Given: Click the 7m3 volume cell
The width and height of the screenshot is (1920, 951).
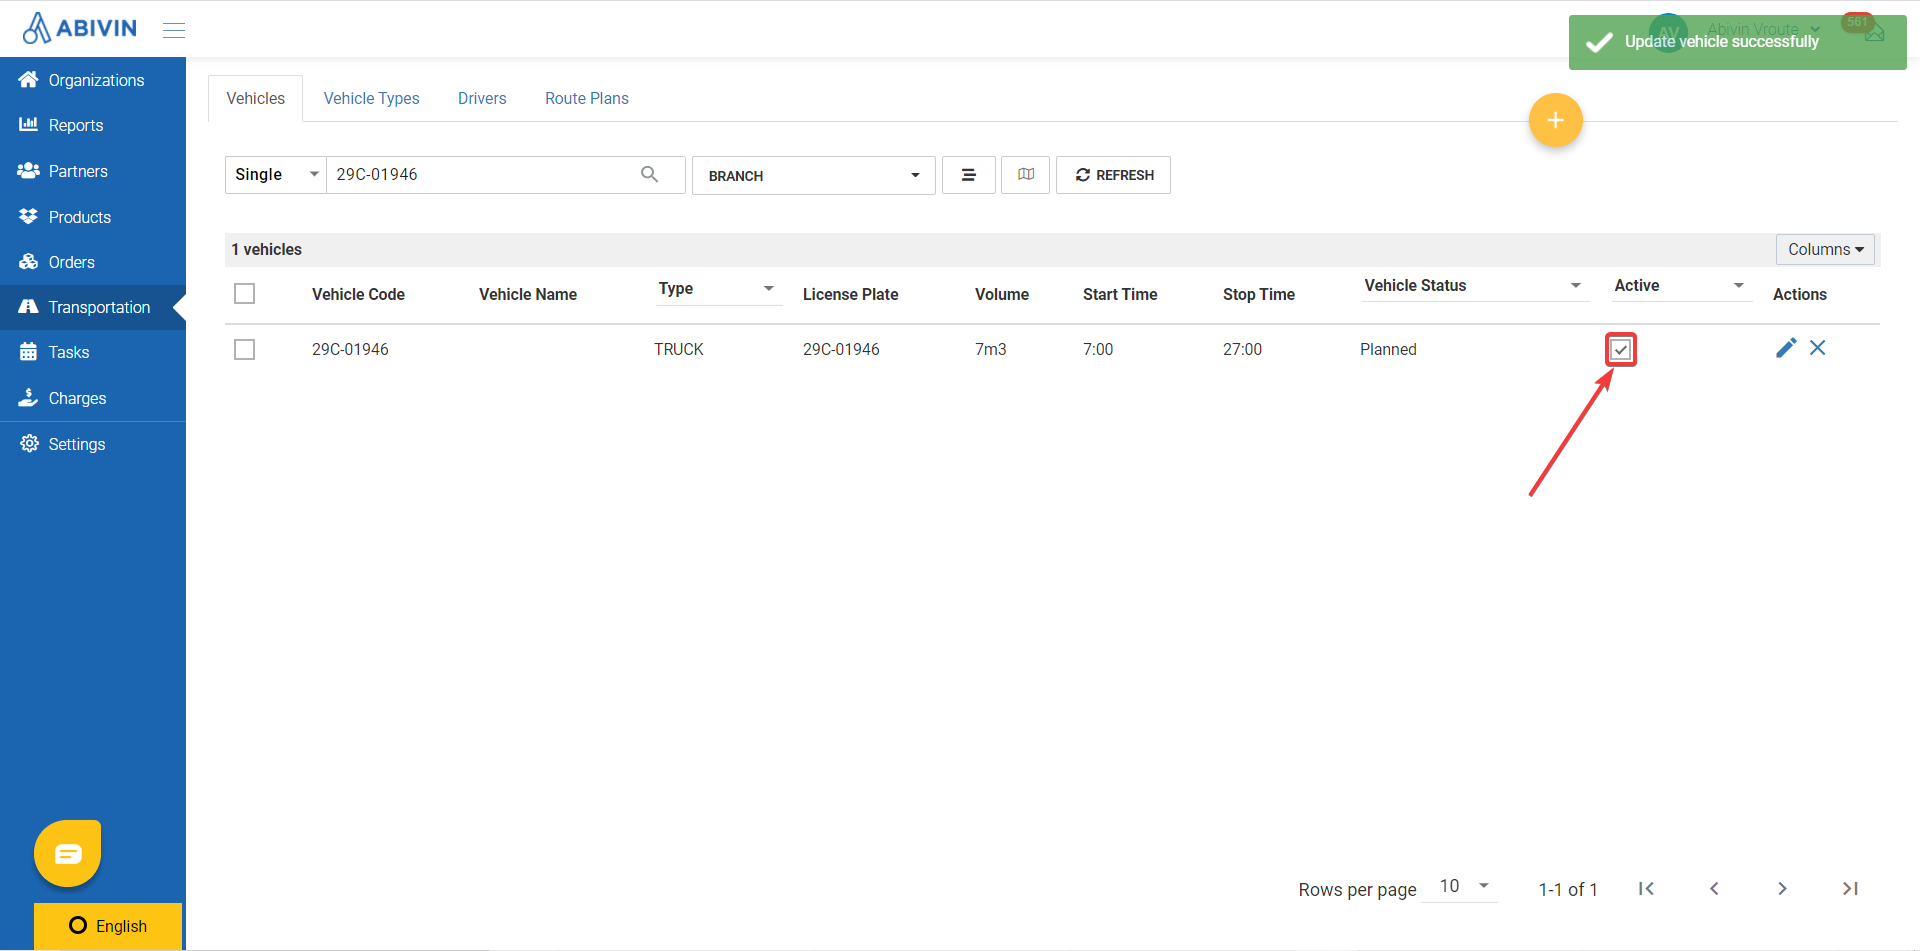Looking at the screenshot, I should 991,349.
